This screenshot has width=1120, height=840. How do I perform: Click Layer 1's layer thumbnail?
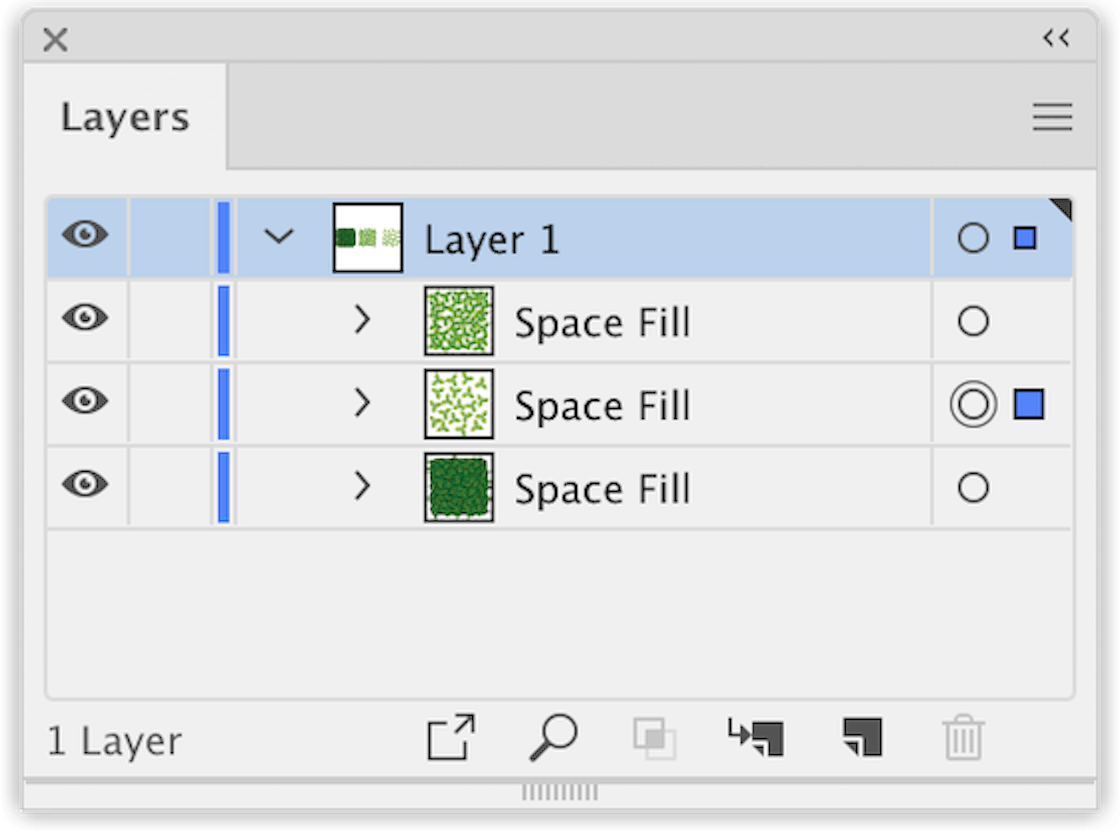coord(367,237)
